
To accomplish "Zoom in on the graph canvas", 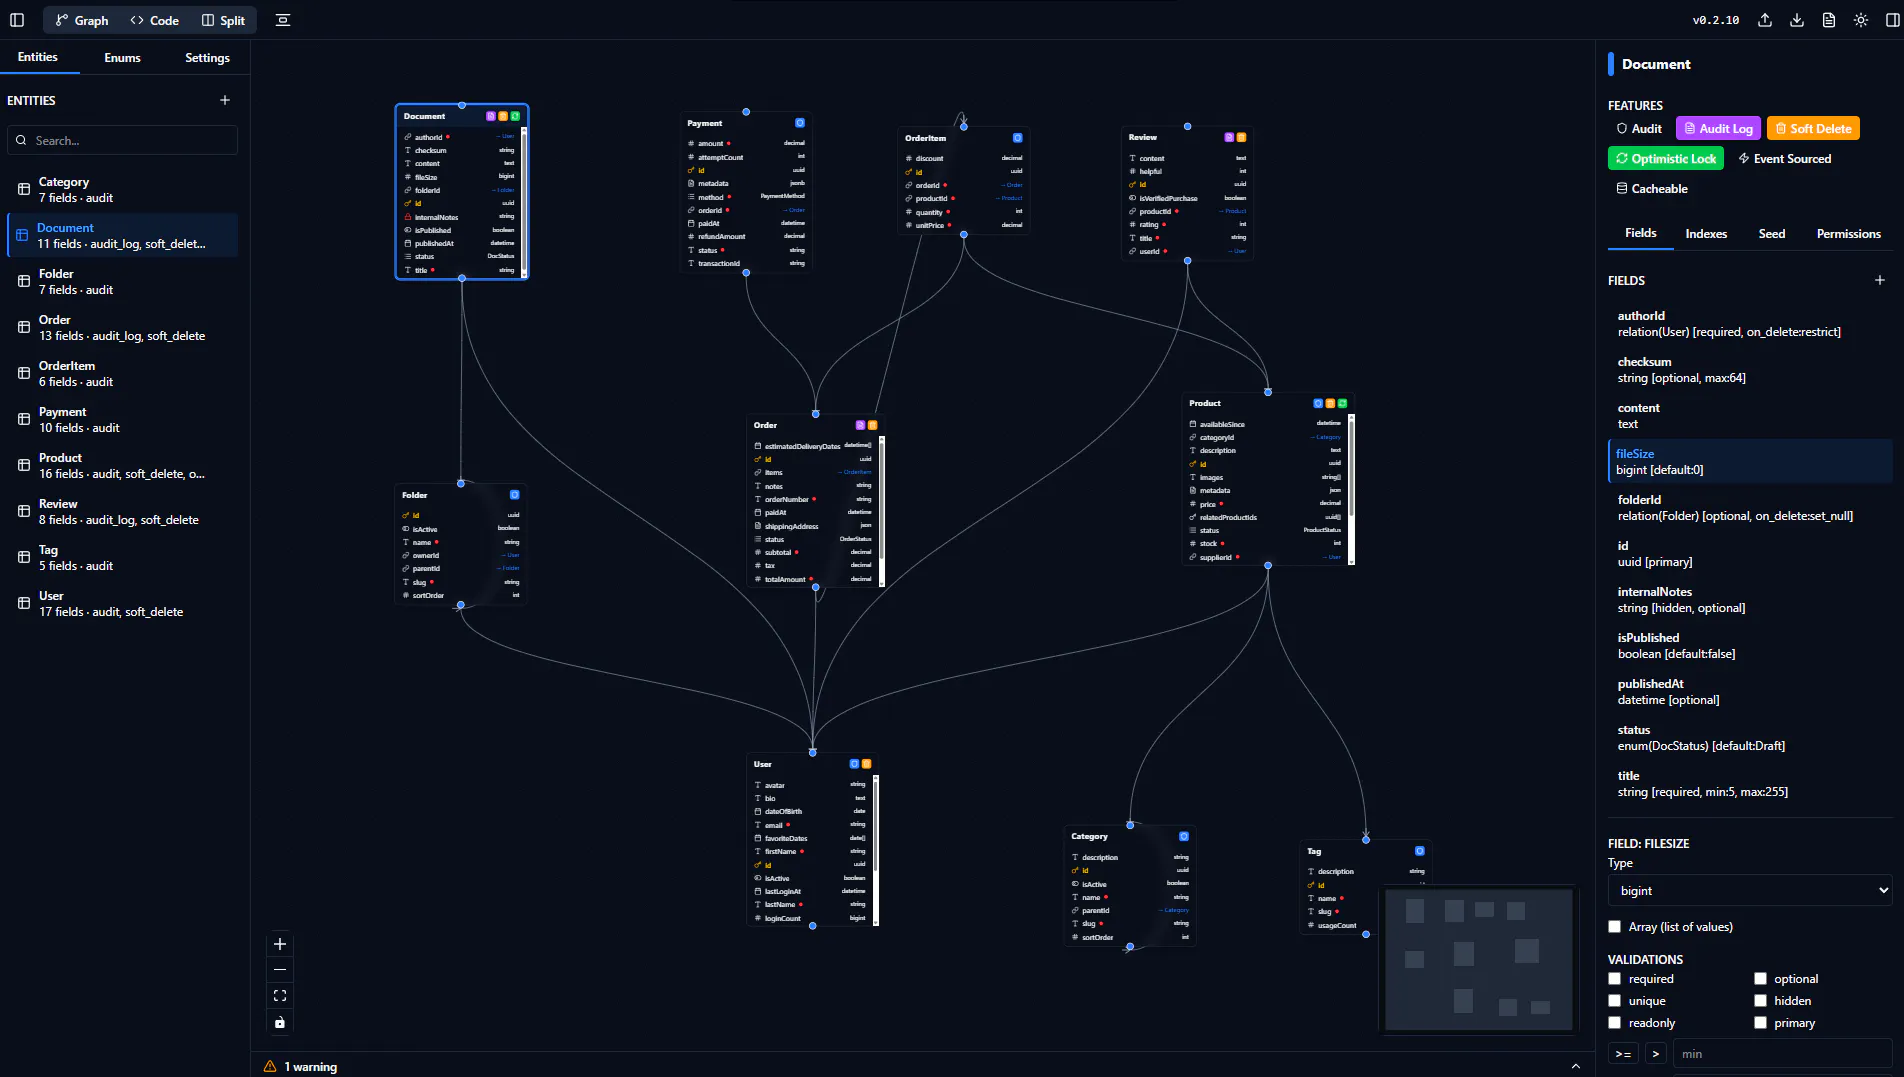I will pyautogui.click(x=280, y=944).
